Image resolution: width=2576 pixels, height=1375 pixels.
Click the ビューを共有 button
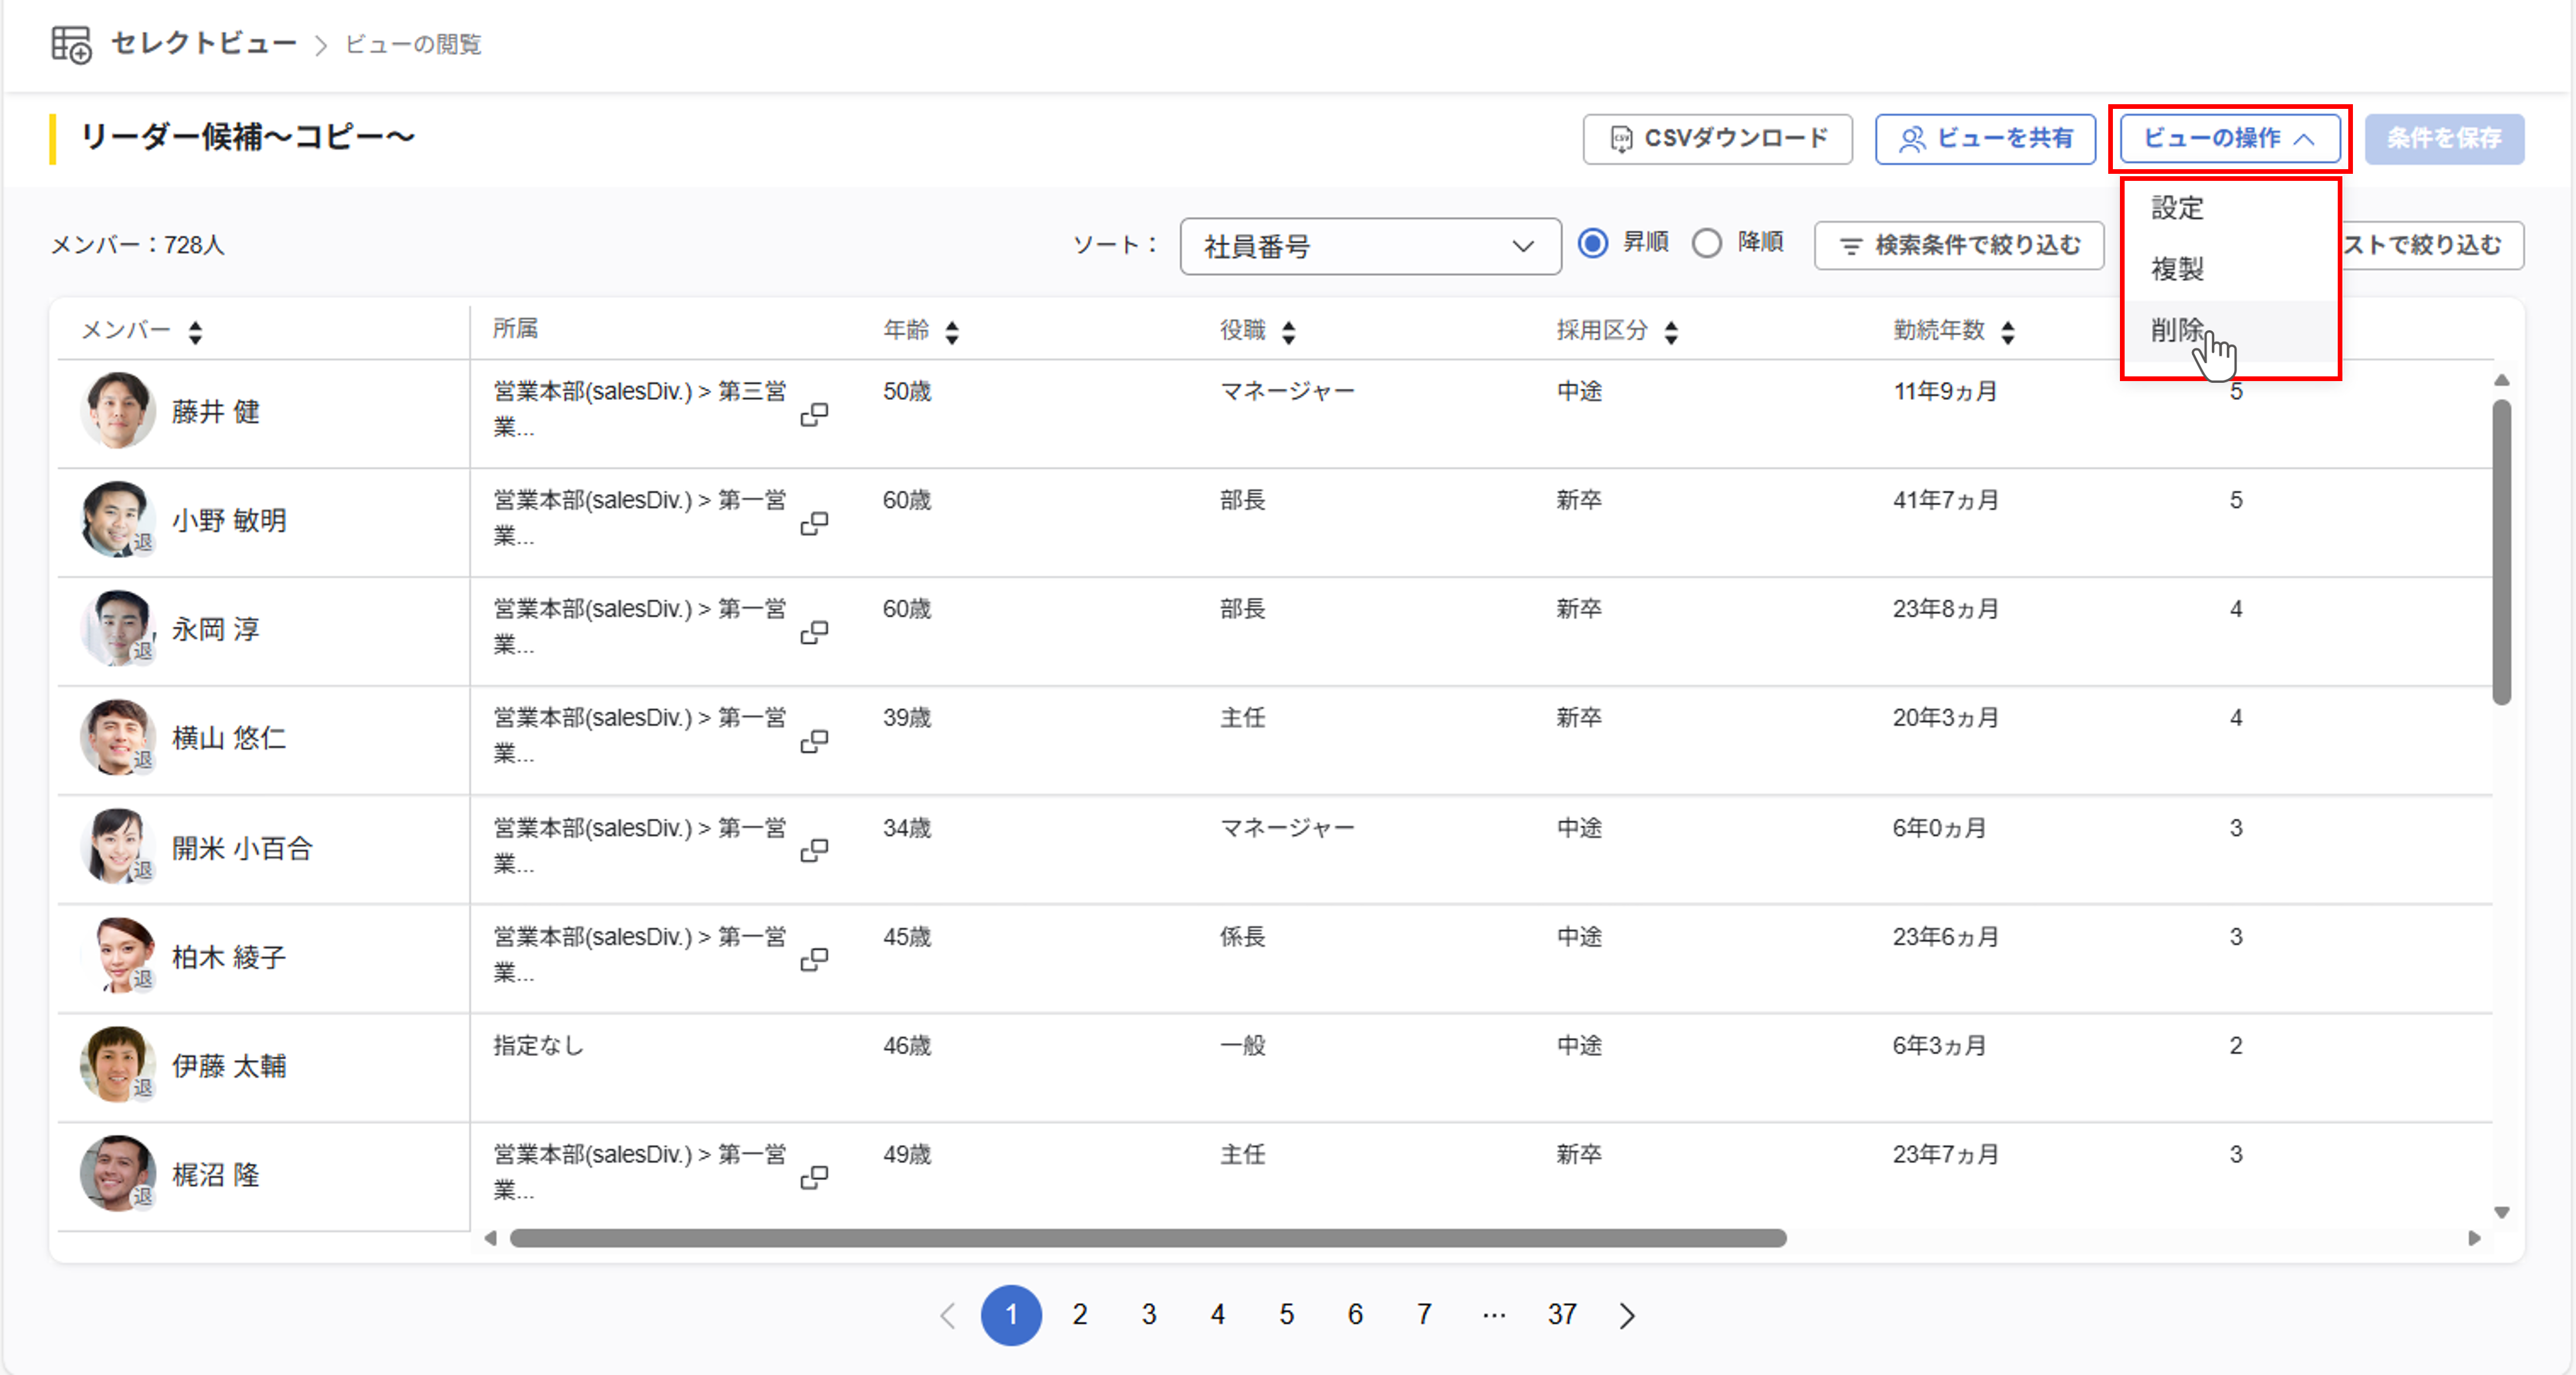tap(1985, 138)
